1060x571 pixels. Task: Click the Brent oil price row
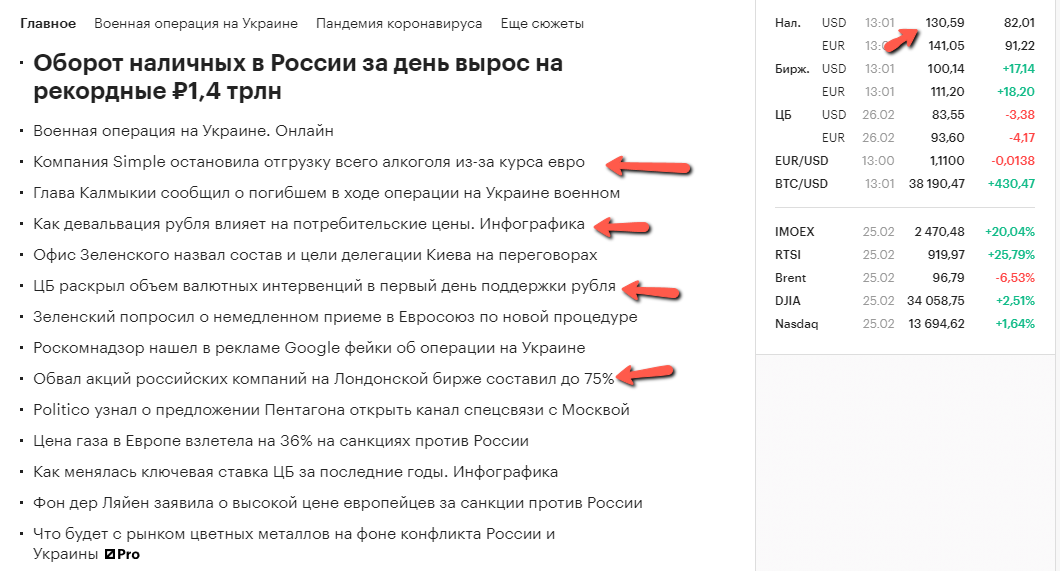point(905,278)
